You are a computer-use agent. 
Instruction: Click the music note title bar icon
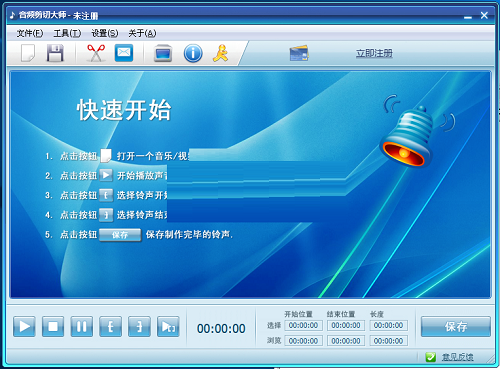pos(12,15)
